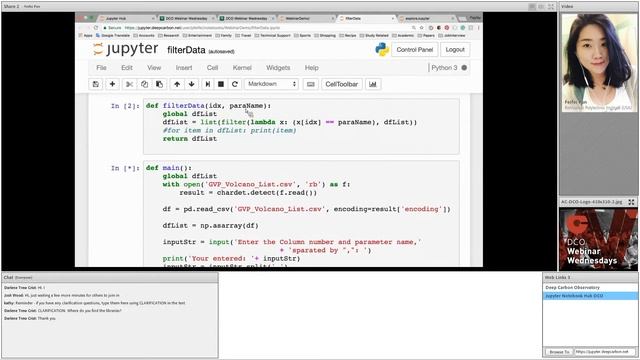
Task: Click the filterData notebook title
Action: pos(186,50)
